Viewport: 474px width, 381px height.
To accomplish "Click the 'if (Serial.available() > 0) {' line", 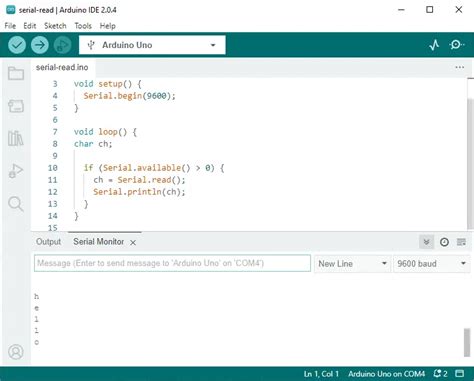I will coord(154,168).
